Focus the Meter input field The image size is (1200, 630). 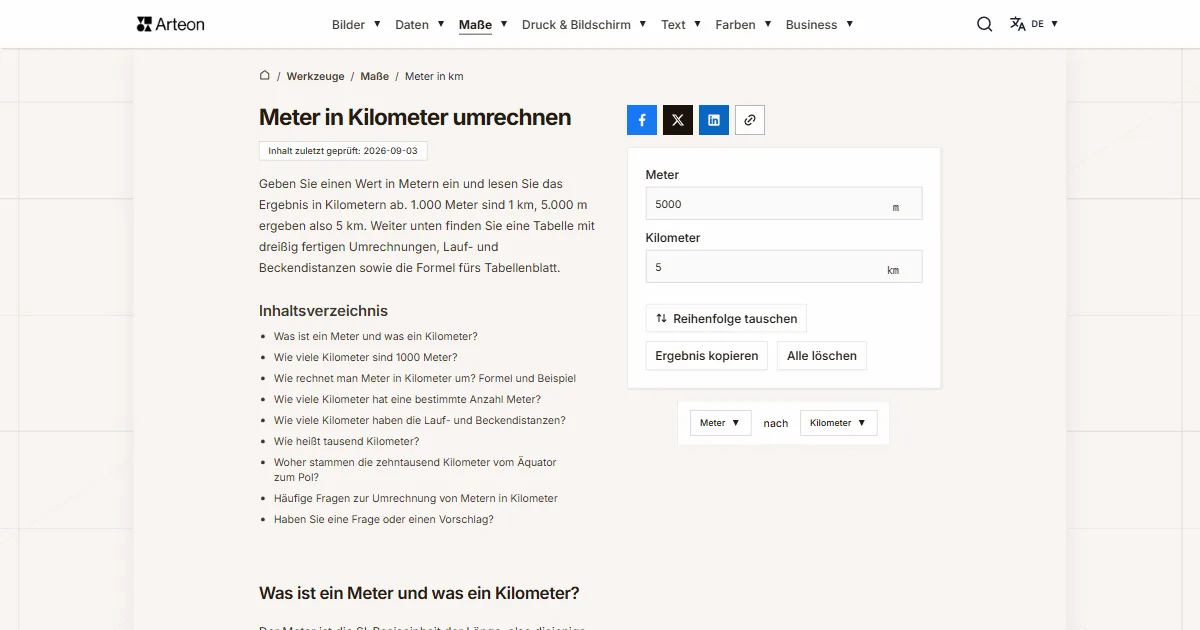click(x=784, y=204)
